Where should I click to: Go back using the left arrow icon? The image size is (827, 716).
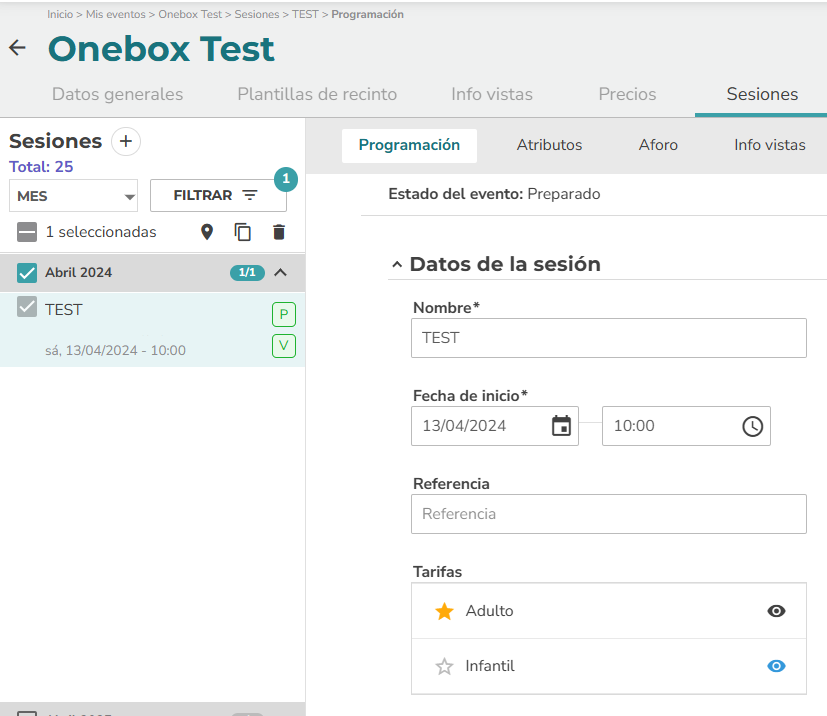(17, 48)
